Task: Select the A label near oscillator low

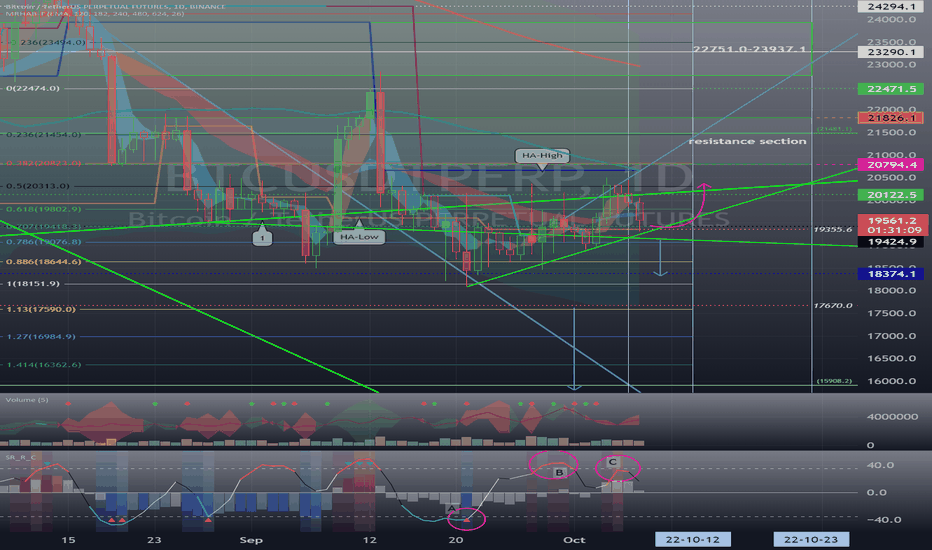Action: click(x=452, y=508)
